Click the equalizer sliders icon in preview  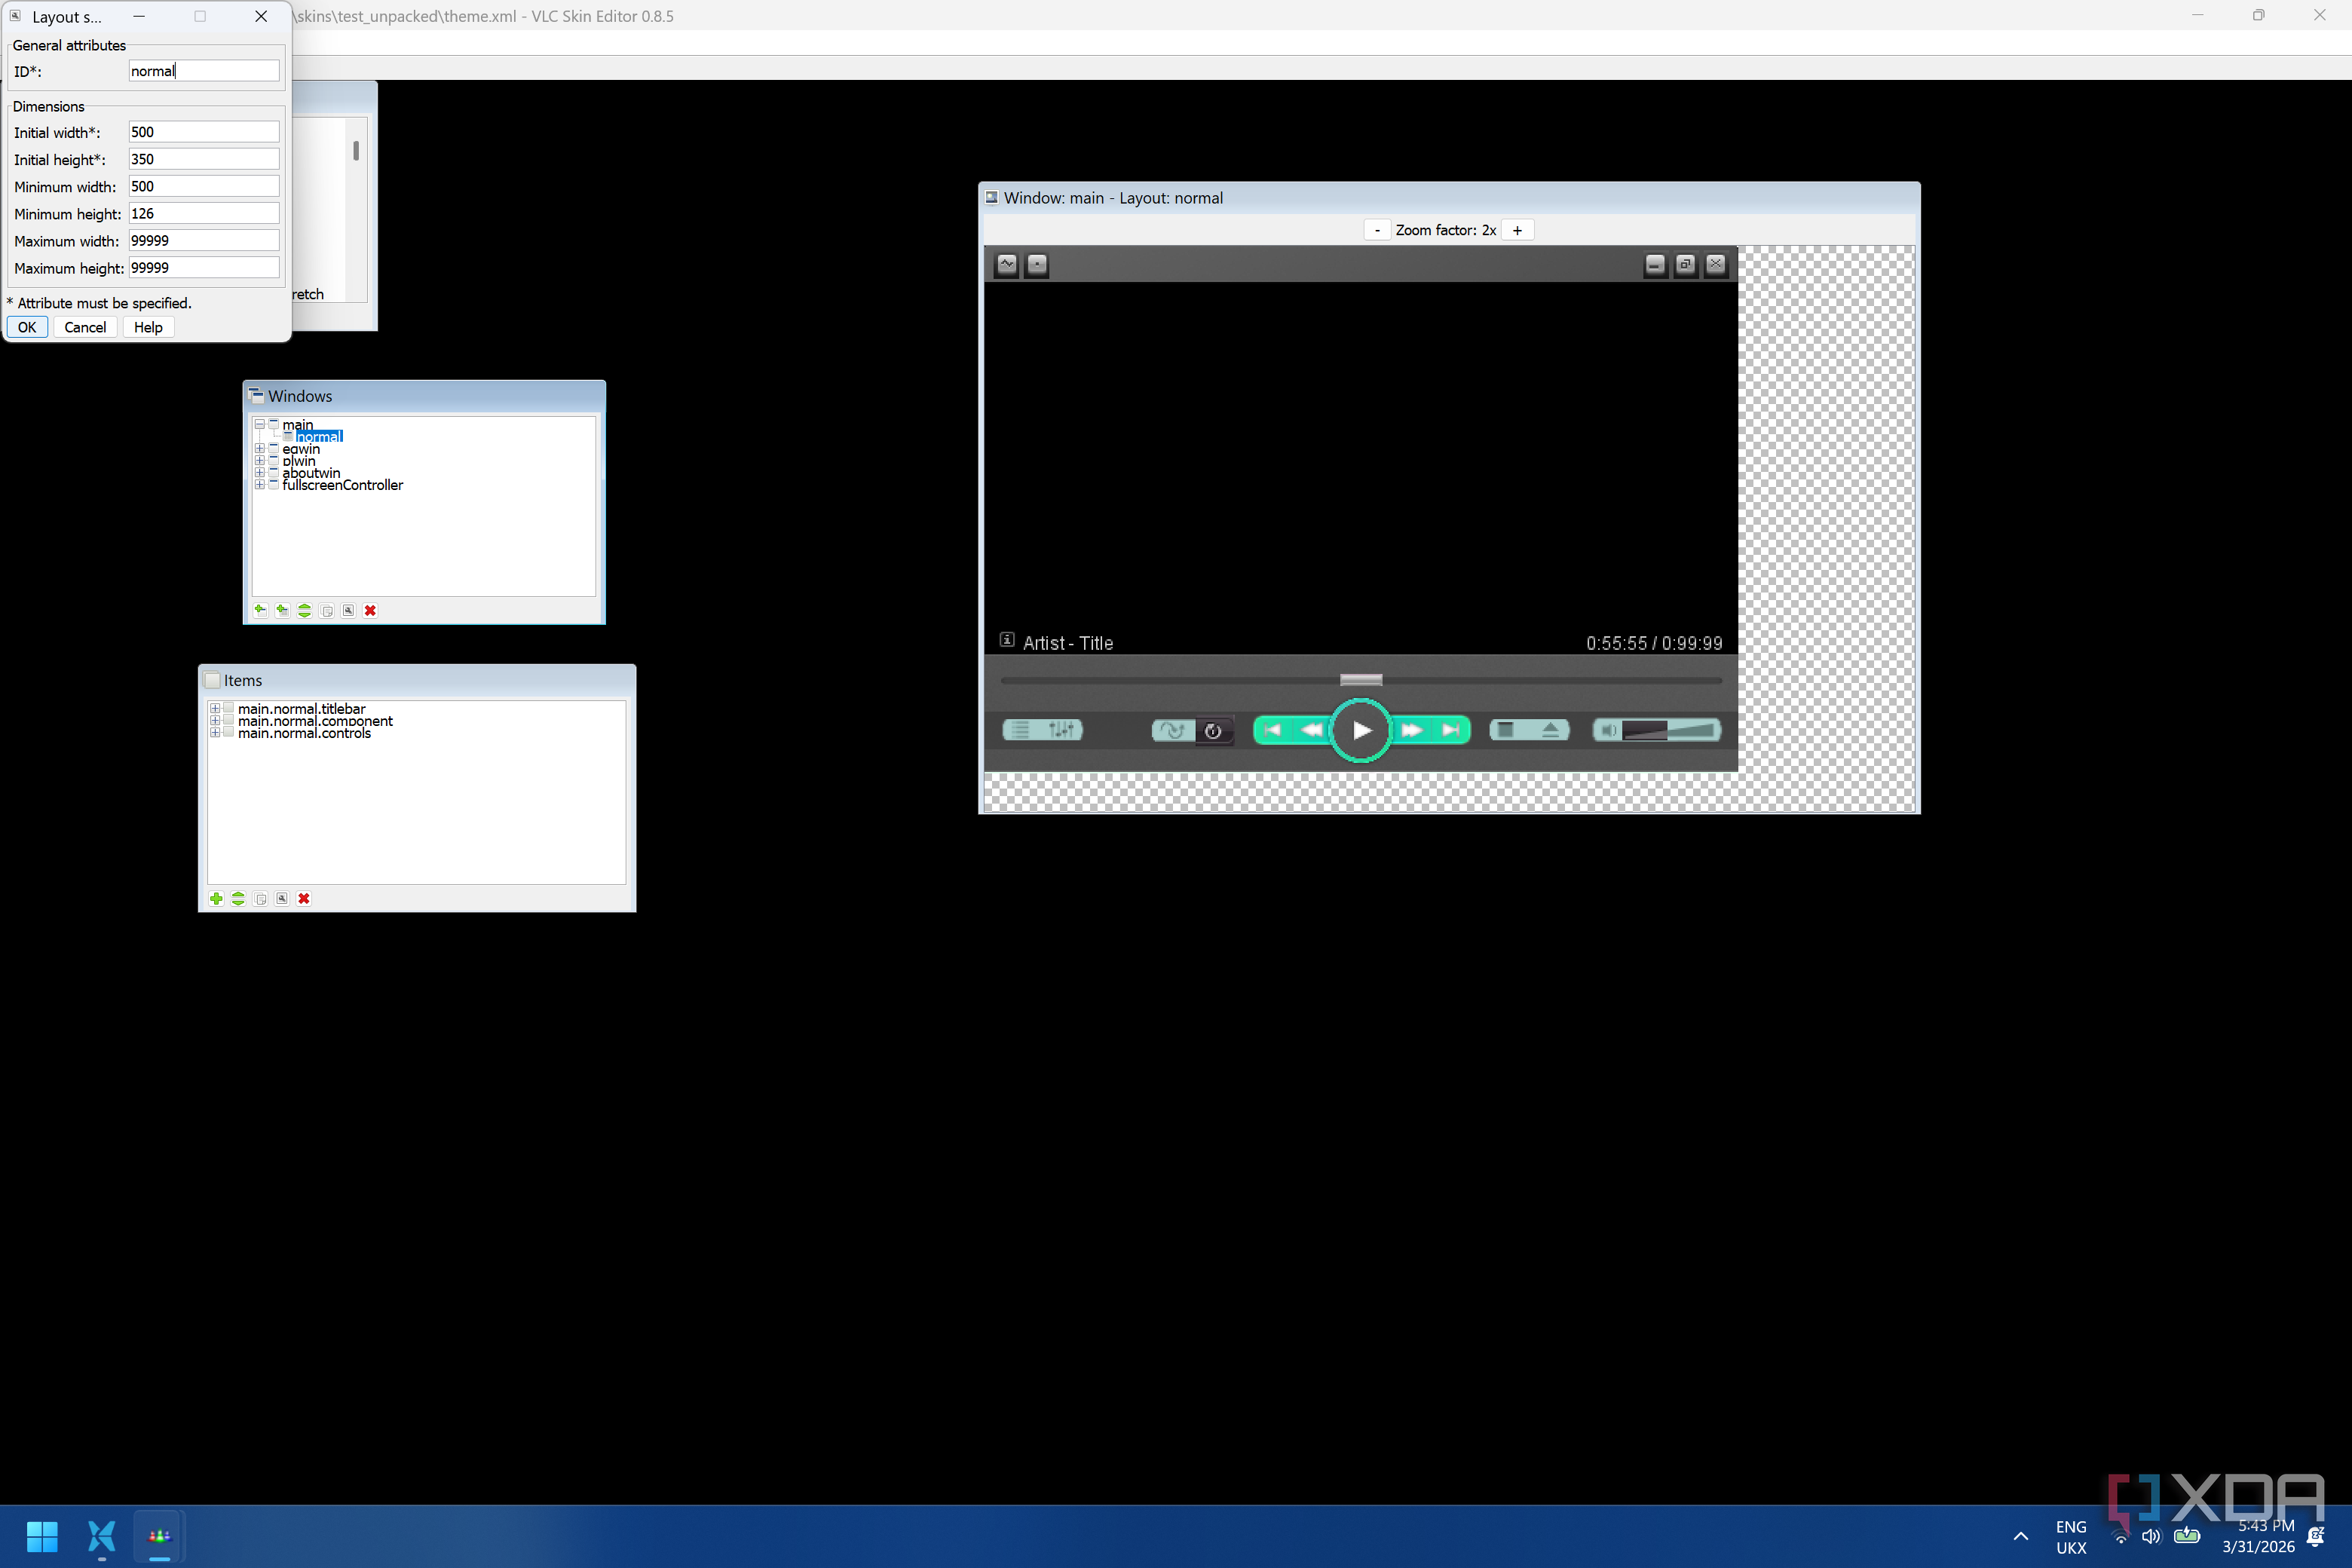point(1062,730)
